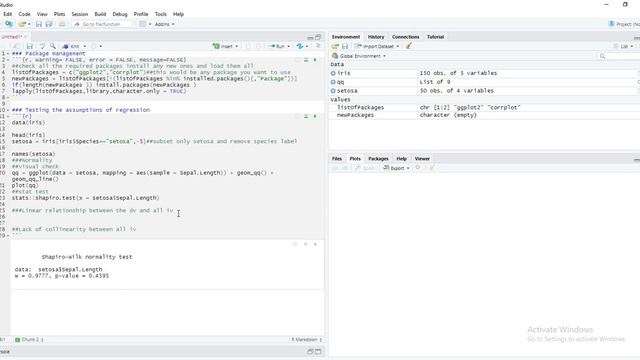Viewport: 640px width, 360px height.
Task: Collapse the section heading at line 10
Action: click(x=8, y=110)
